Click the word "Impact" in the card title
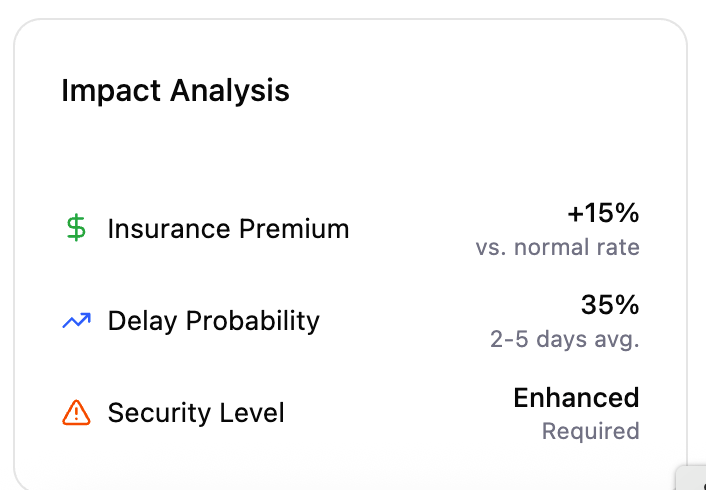The height and width of the screenshot is (490, 706). click(x=111, y=91)
